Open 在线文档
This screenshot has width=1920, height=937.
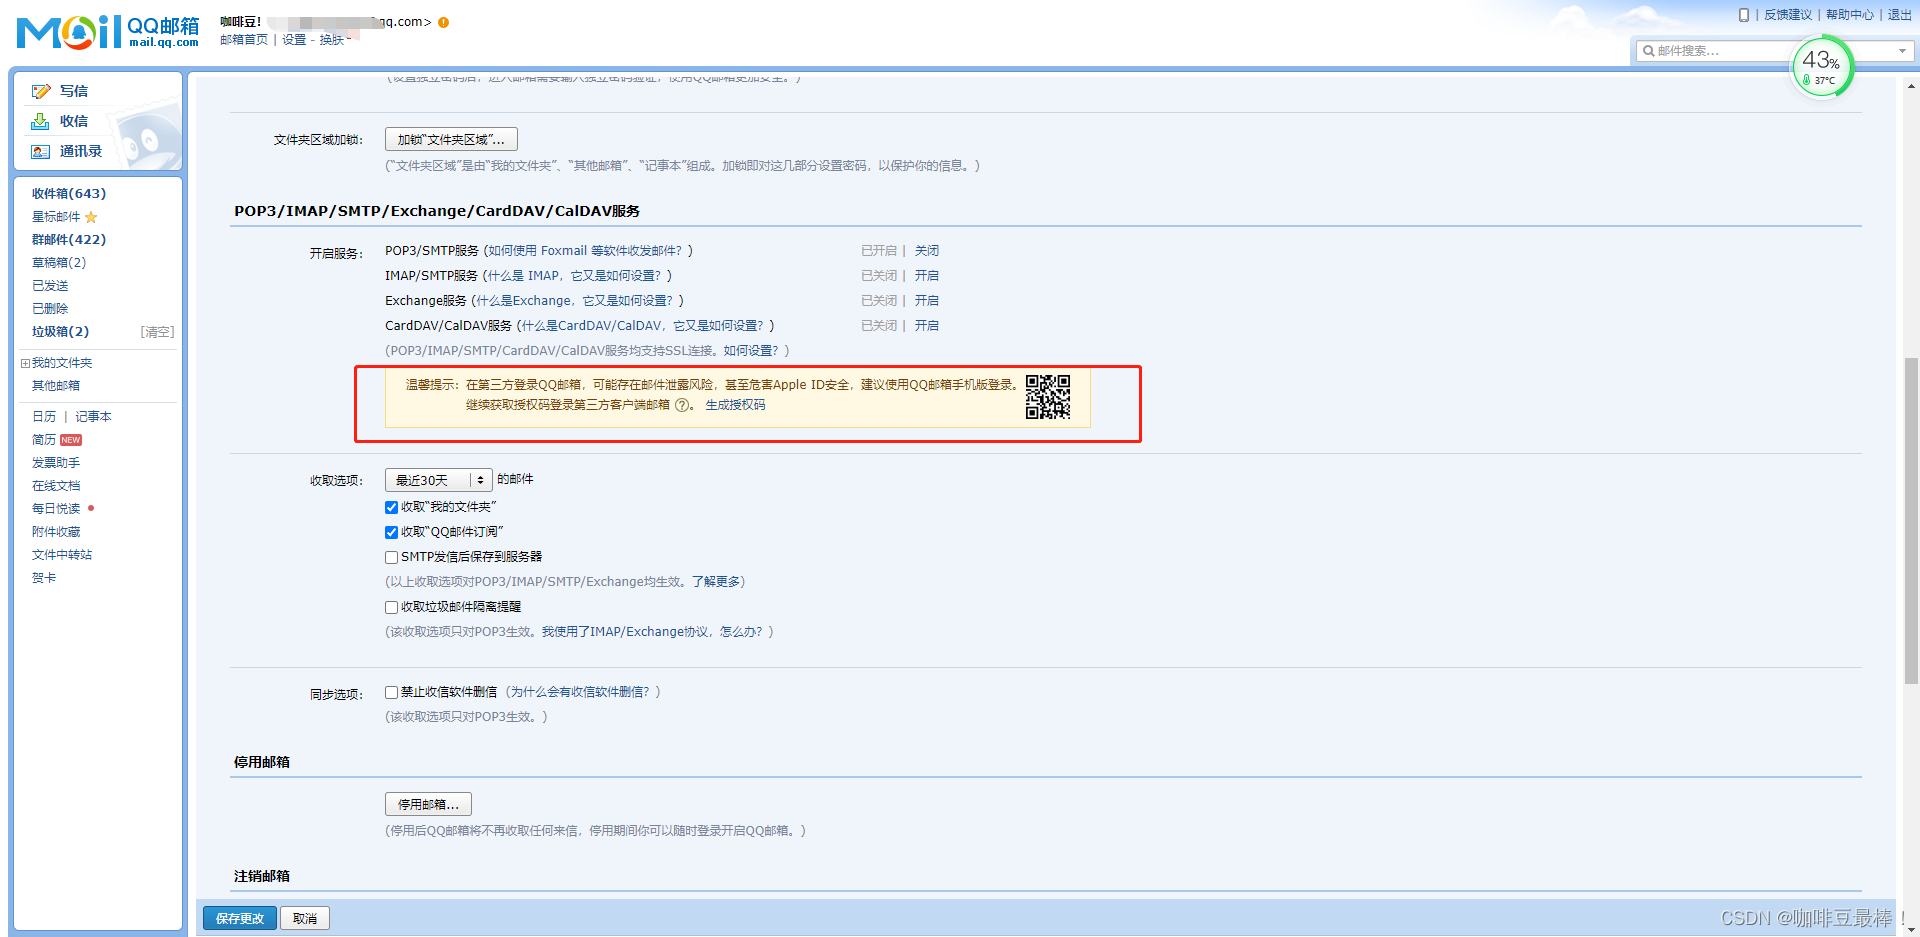56,486
